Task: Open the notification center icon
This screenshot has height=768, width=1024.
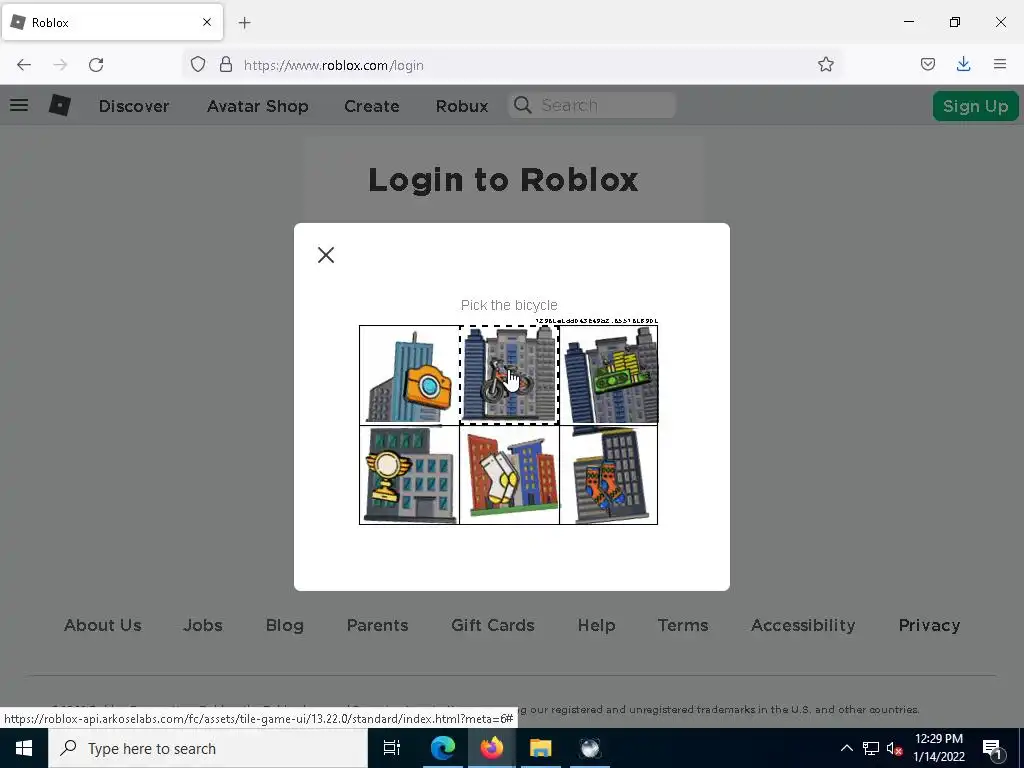Action: click(993, 748)
